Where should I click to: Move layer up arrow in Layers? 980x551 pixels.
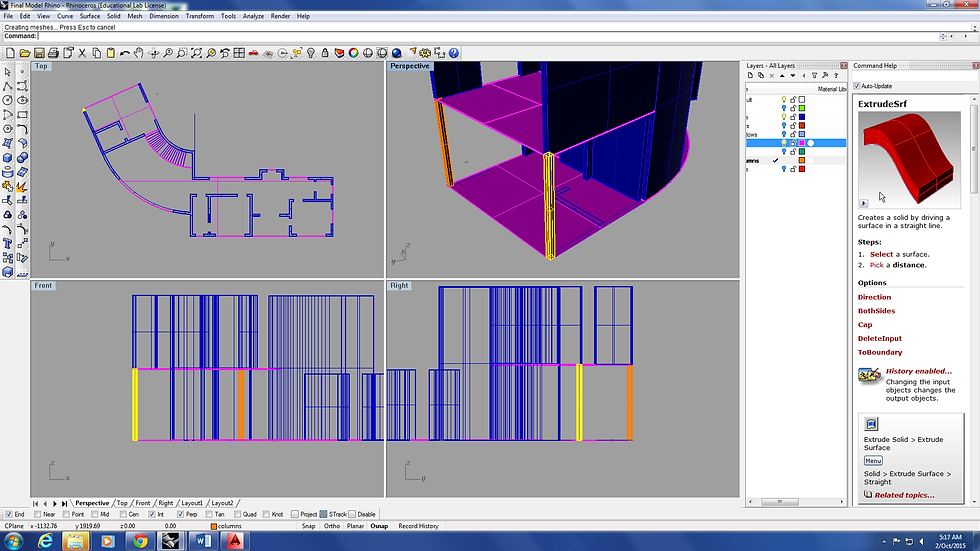[782, 76]
